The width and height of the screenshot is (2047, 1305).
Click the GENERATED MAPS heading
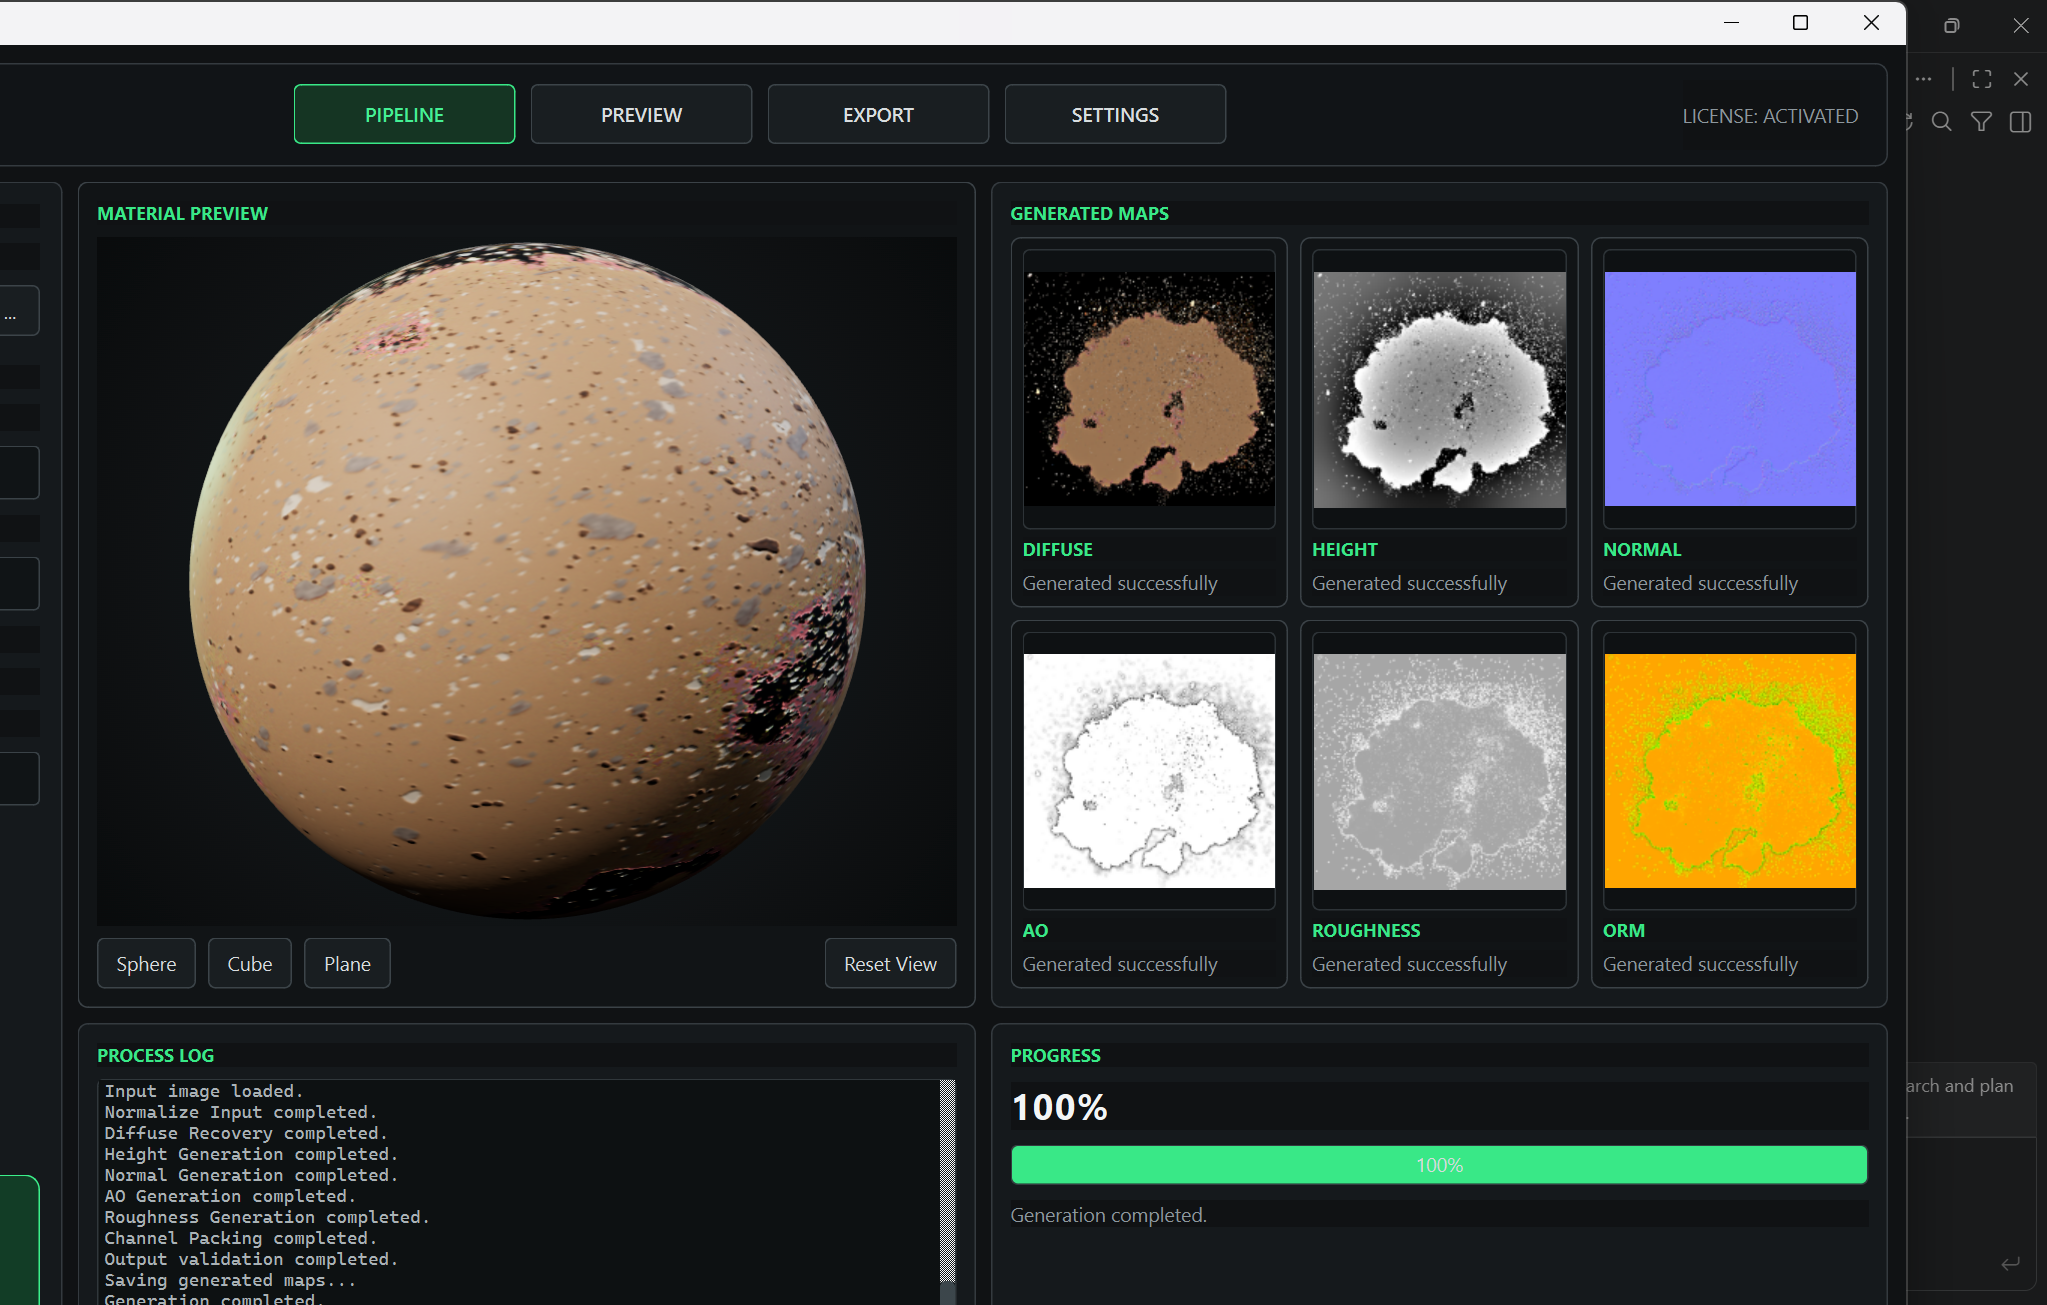point(1089,213)
